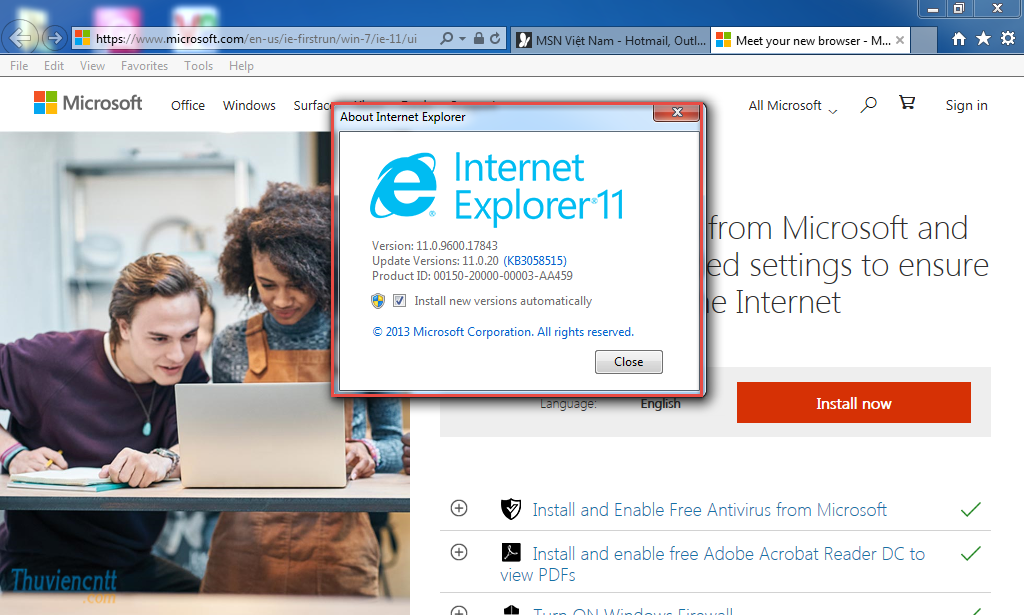Open the KB3058515 update link
The width and height of the screenshot is (1024, 615).
pyautogui.click(x=535, y=260)
